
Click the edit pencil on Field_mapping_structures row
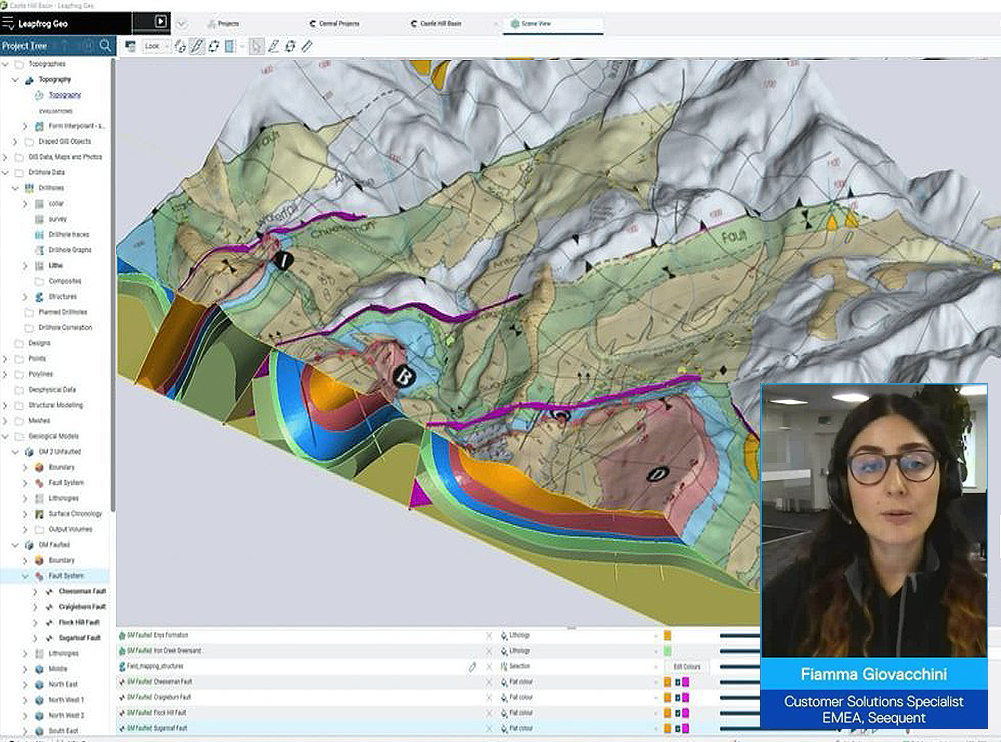point(472,666)
